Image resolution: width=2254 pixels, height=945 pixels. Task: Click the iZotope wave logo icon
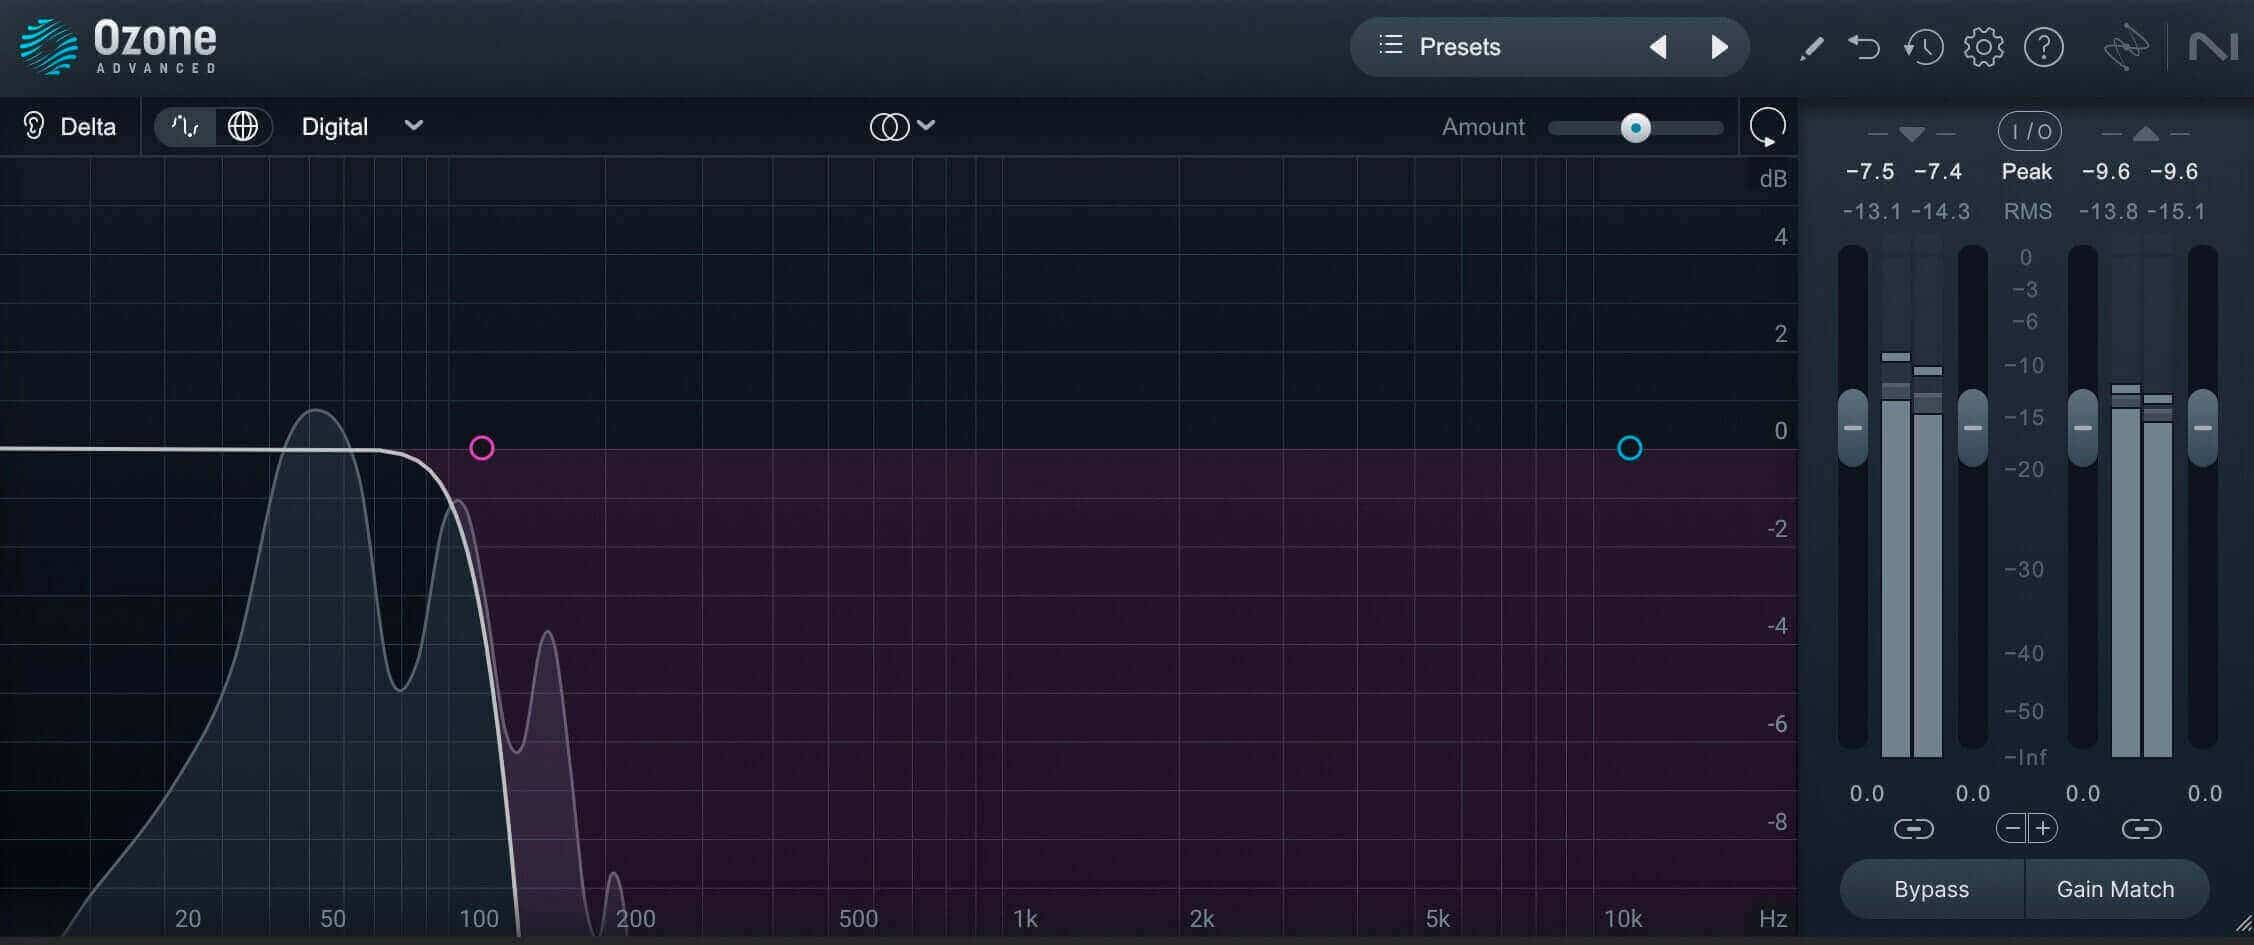[2125, 47]
